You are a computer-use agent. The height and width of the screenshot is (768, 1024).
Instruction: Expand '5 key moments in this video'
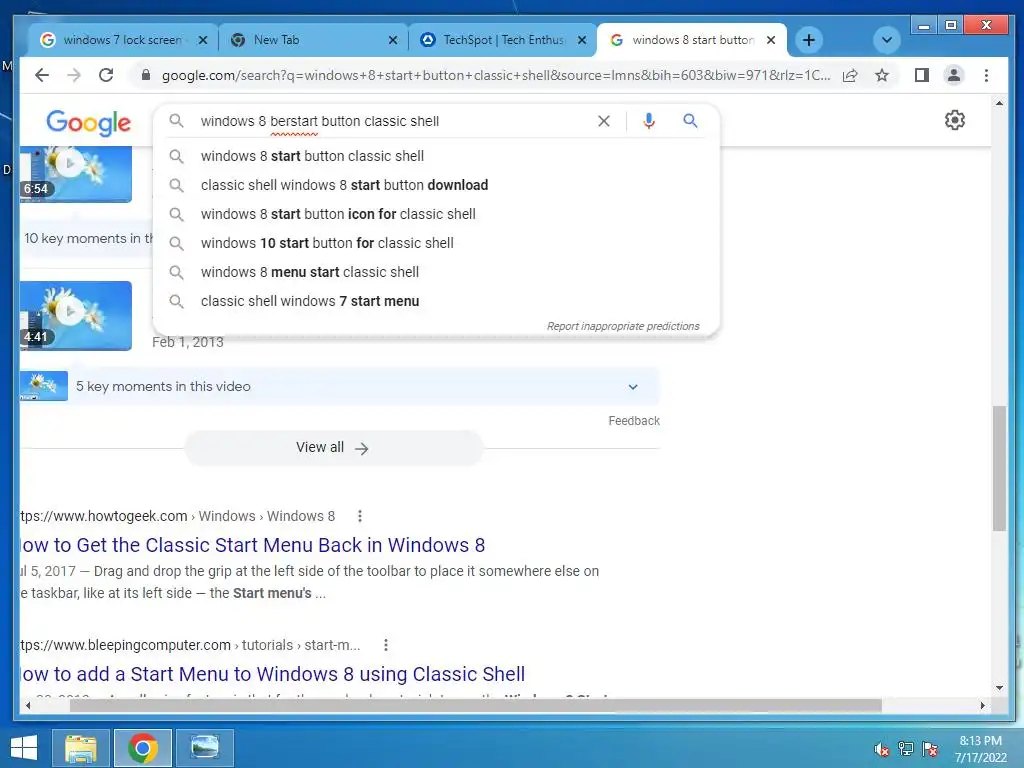pos(340,386)
